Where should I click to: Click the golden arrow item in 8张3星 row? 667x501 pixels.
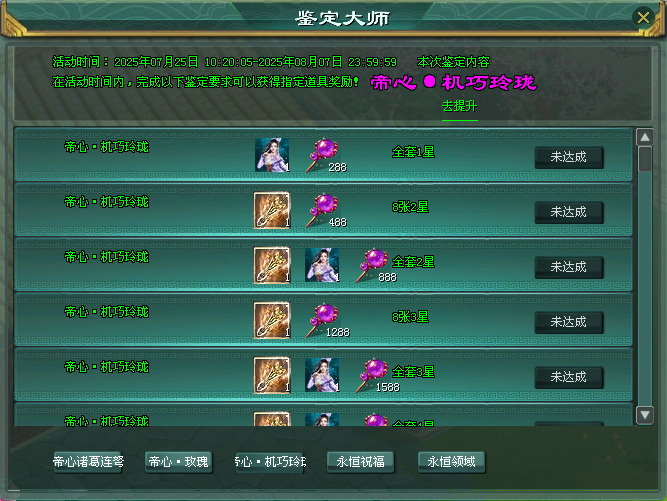point(272,320)
